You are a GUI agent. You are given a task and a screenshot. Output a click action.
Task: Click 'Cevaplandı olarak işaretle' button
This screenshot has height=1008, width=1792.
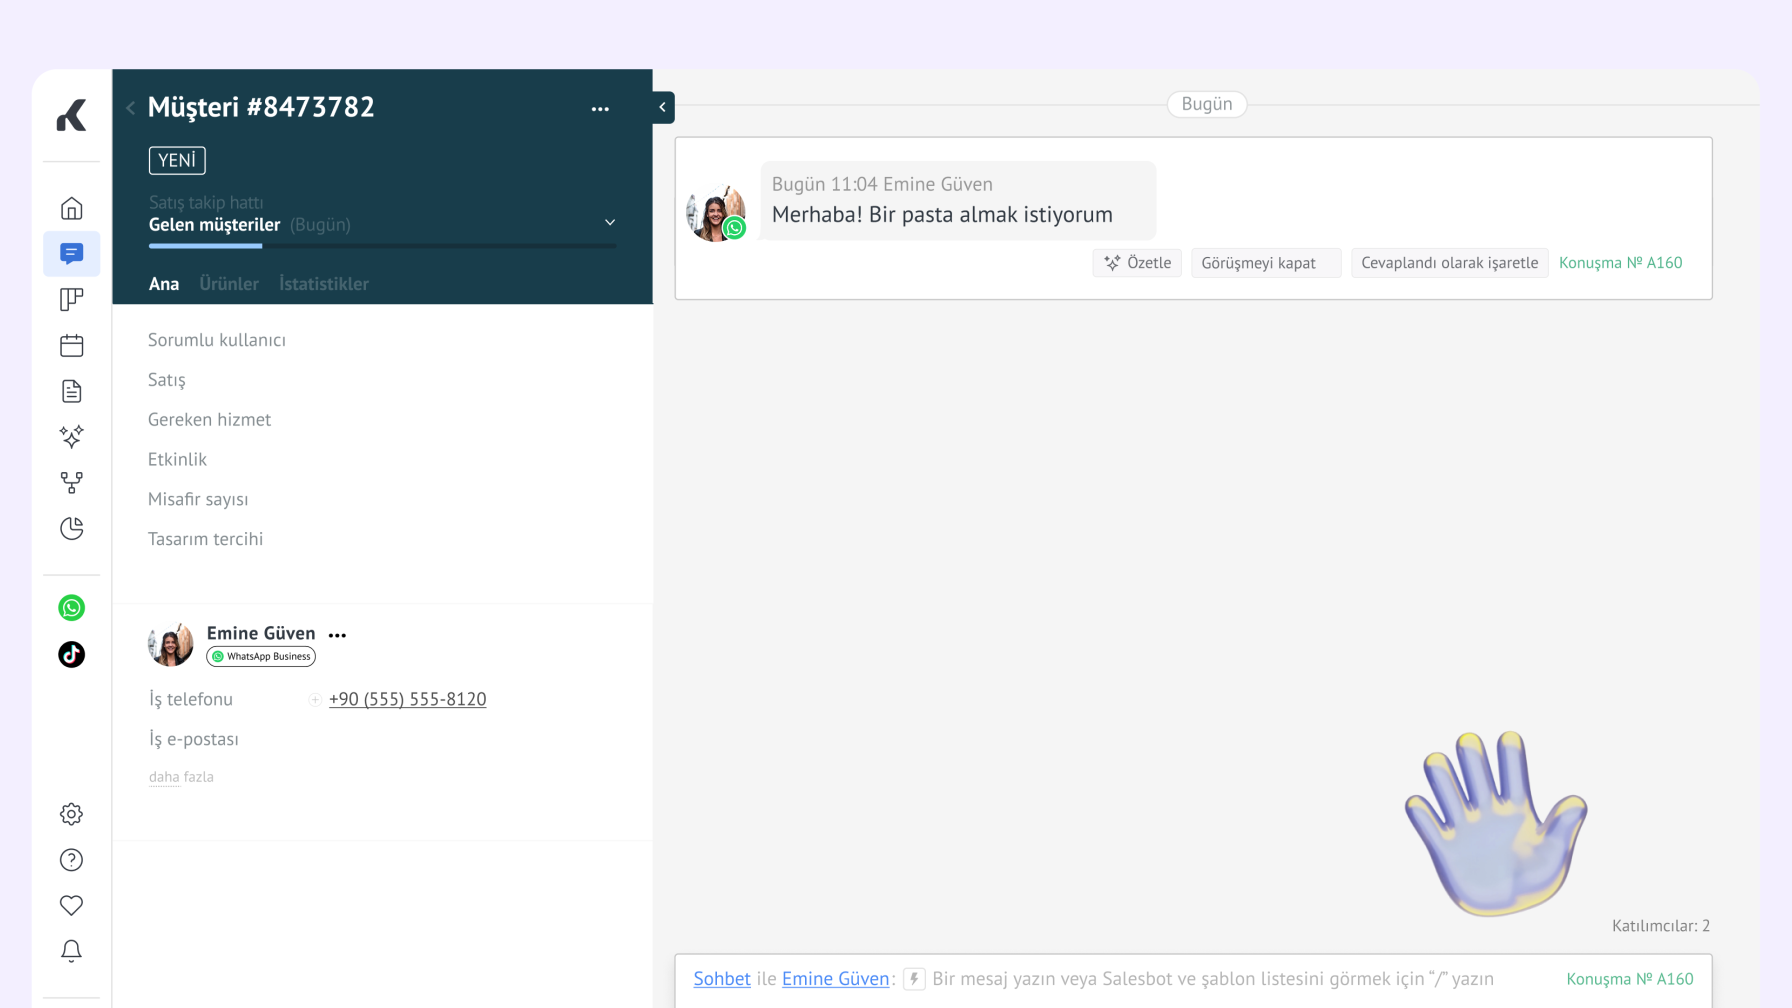tap(1449, 262)
